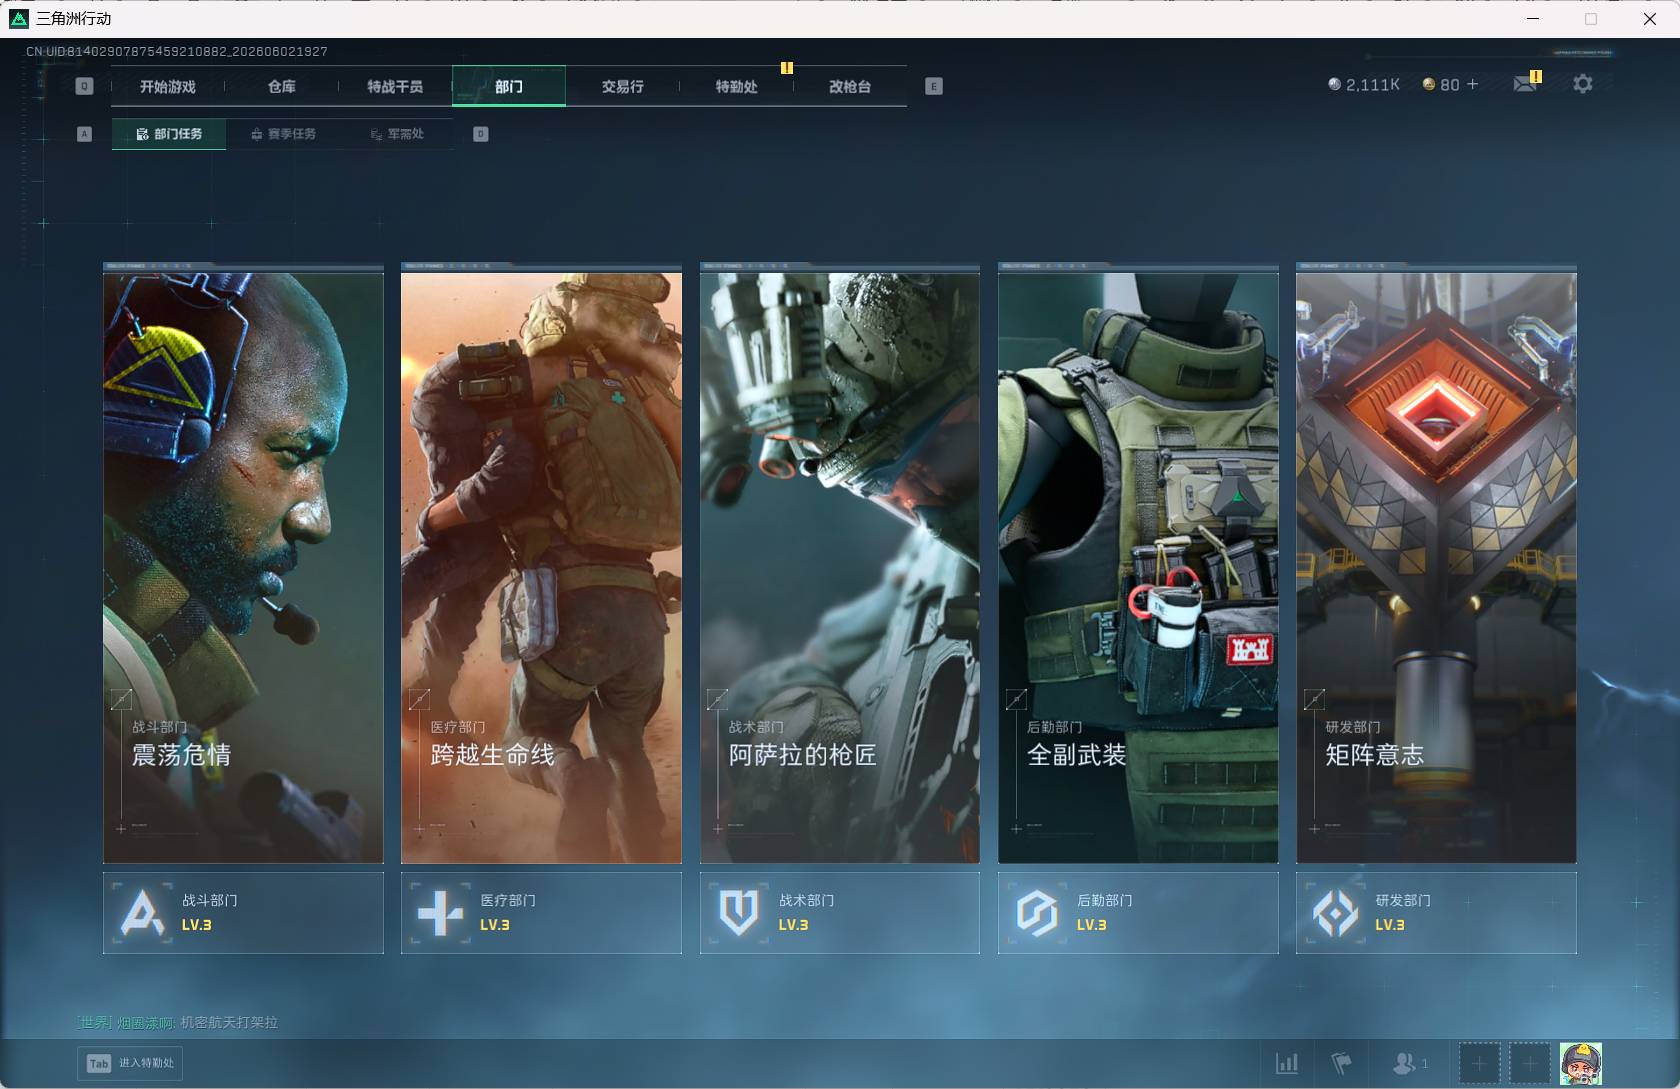
Task: Click the world chat message line
Action: (178, 1022)
